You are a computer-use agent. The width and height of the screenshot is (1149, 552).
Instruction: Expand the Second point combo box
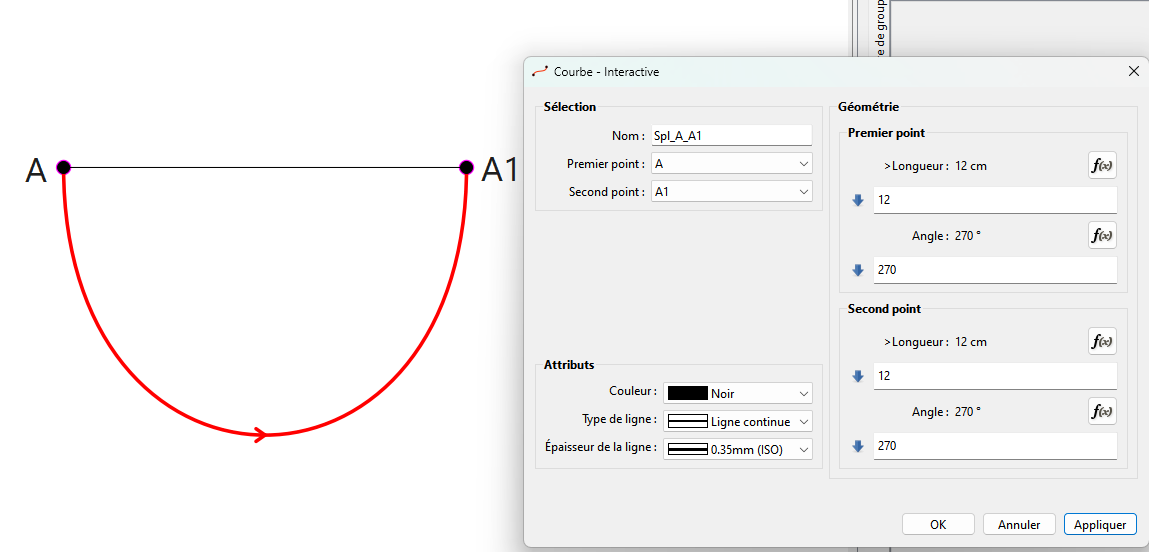click(x=731, y=192)
